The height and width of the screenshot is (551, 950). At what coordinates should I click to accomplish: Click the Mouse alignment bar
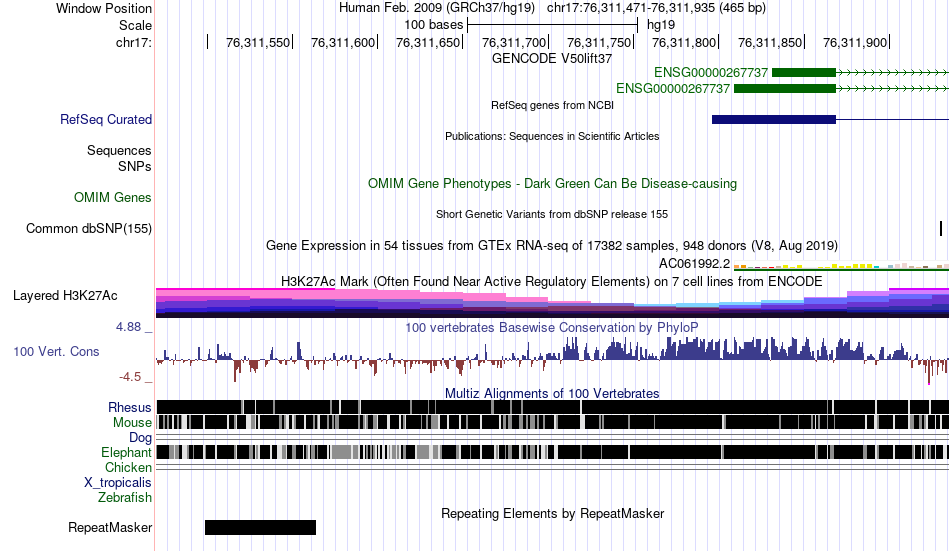click(x=553, y=422)
